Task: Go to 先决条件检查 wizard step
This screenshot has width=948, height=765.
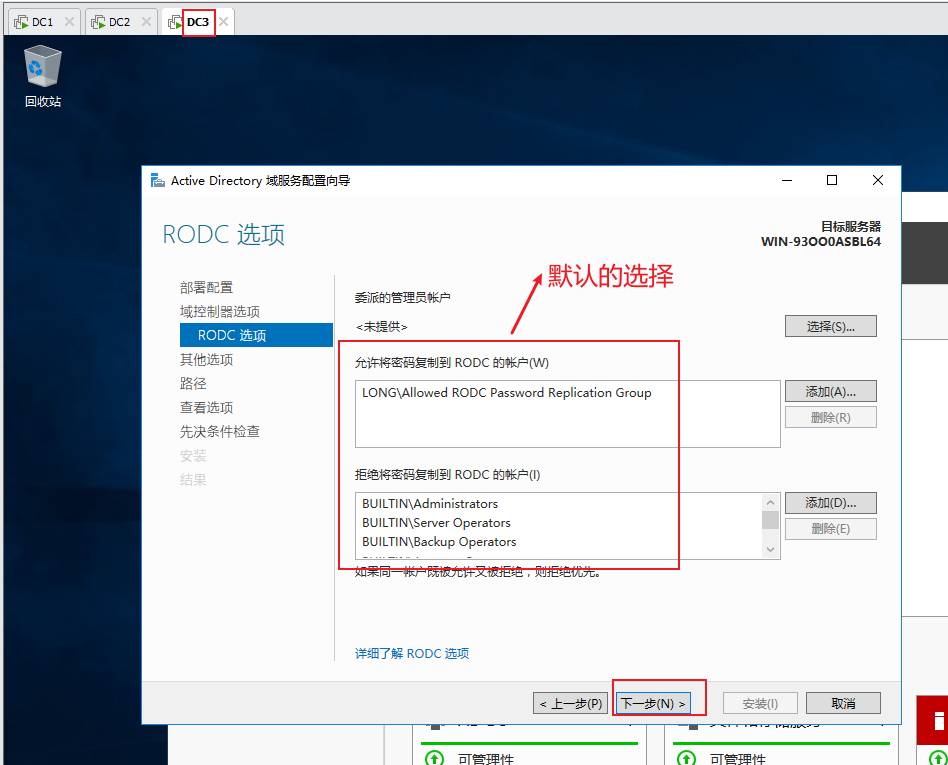Action: click(x=219, y=431)
